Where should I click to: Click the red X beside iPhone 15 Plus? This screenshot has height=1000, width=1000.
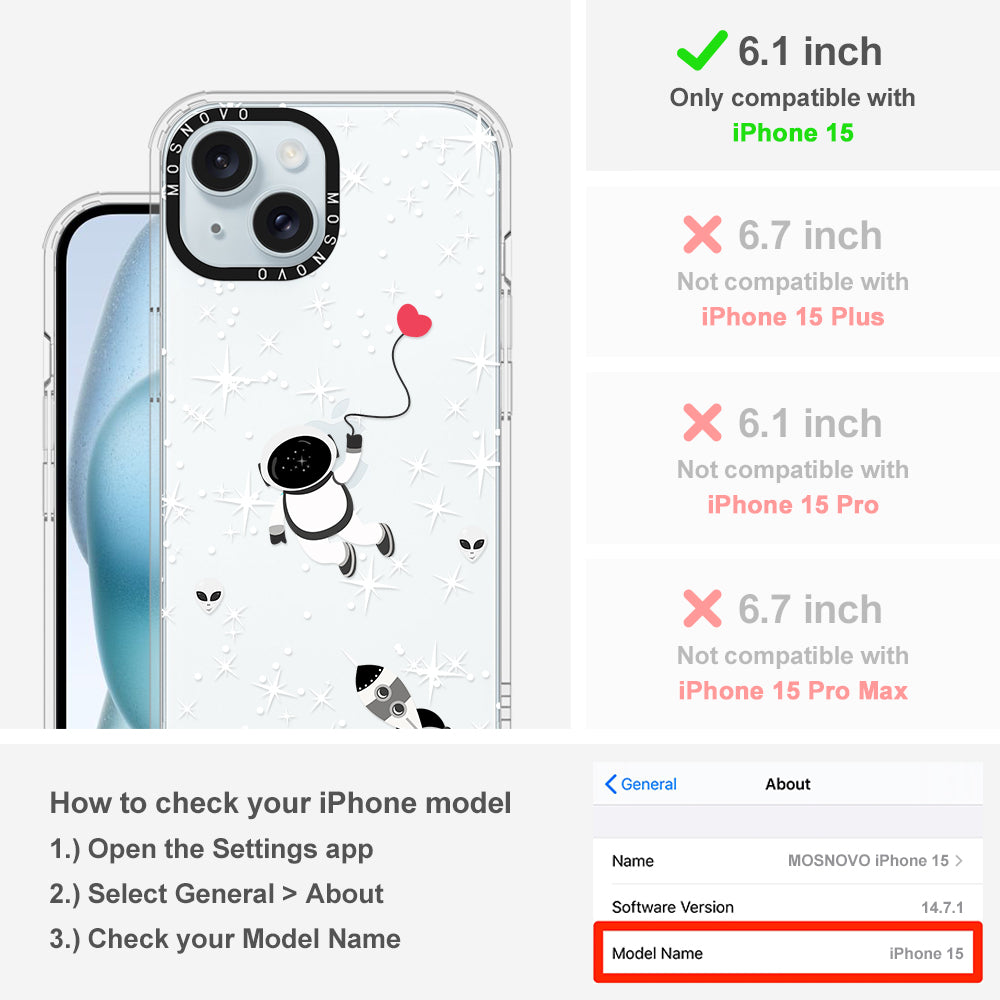[702, 235]
